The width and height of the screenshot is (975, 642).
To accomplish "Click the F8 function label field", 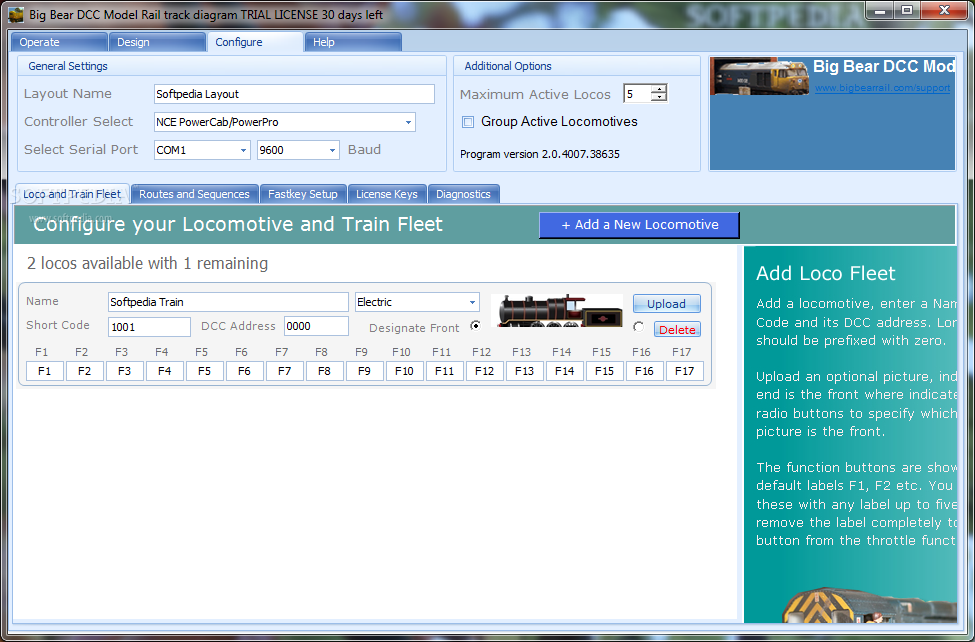I will point(325,371).
